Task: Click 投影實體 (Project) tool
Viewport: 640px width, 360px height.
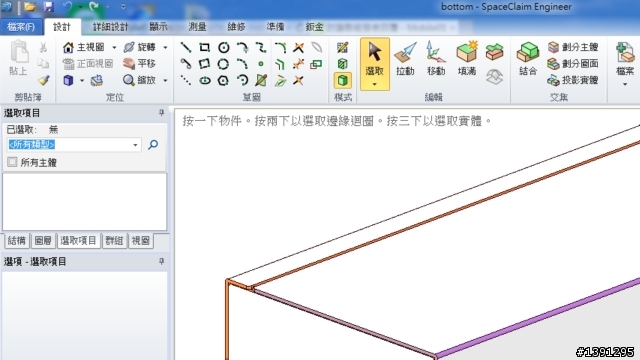Action: (x=573, y=80)
